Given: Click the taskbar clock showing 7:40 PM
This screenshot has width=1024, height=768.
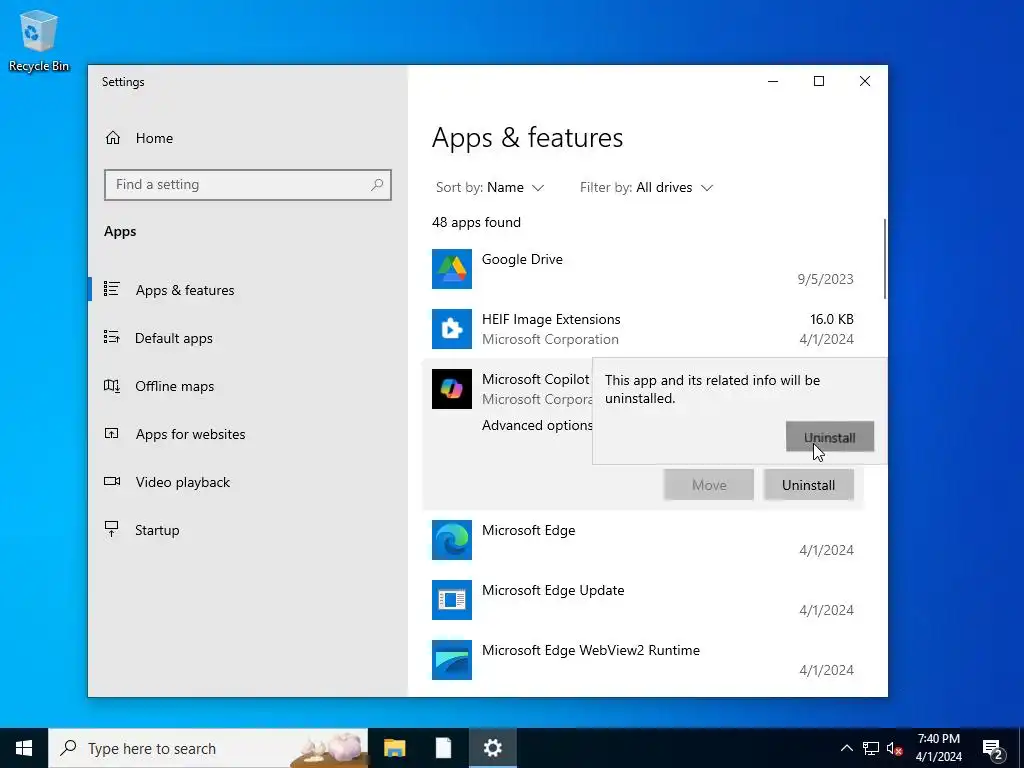Looking at the screenshot, I should 938,748.
